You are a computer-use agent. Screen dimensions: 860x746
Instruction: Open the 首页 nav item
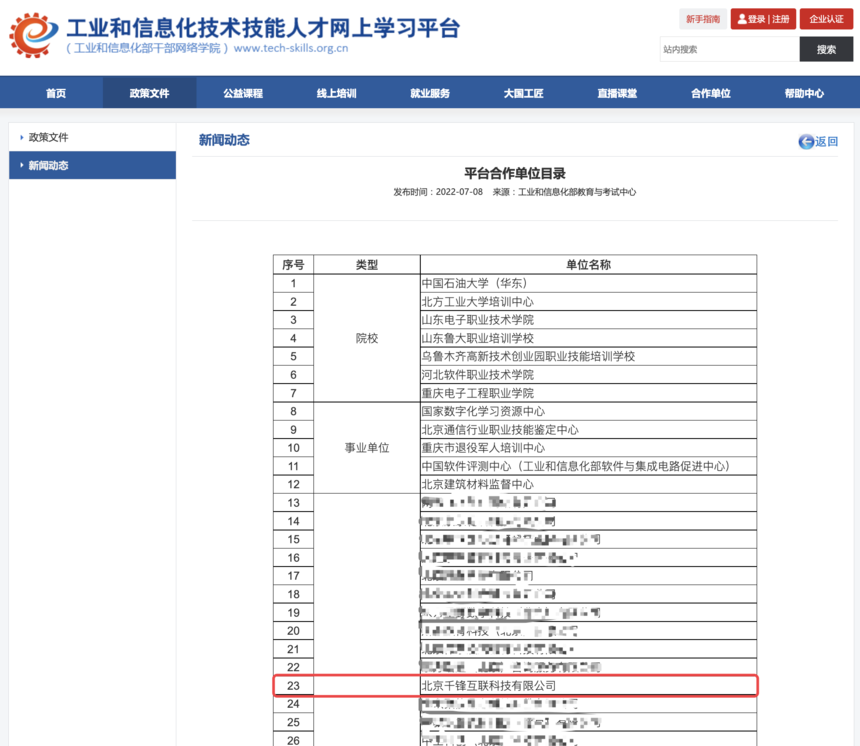pos(56,93)
